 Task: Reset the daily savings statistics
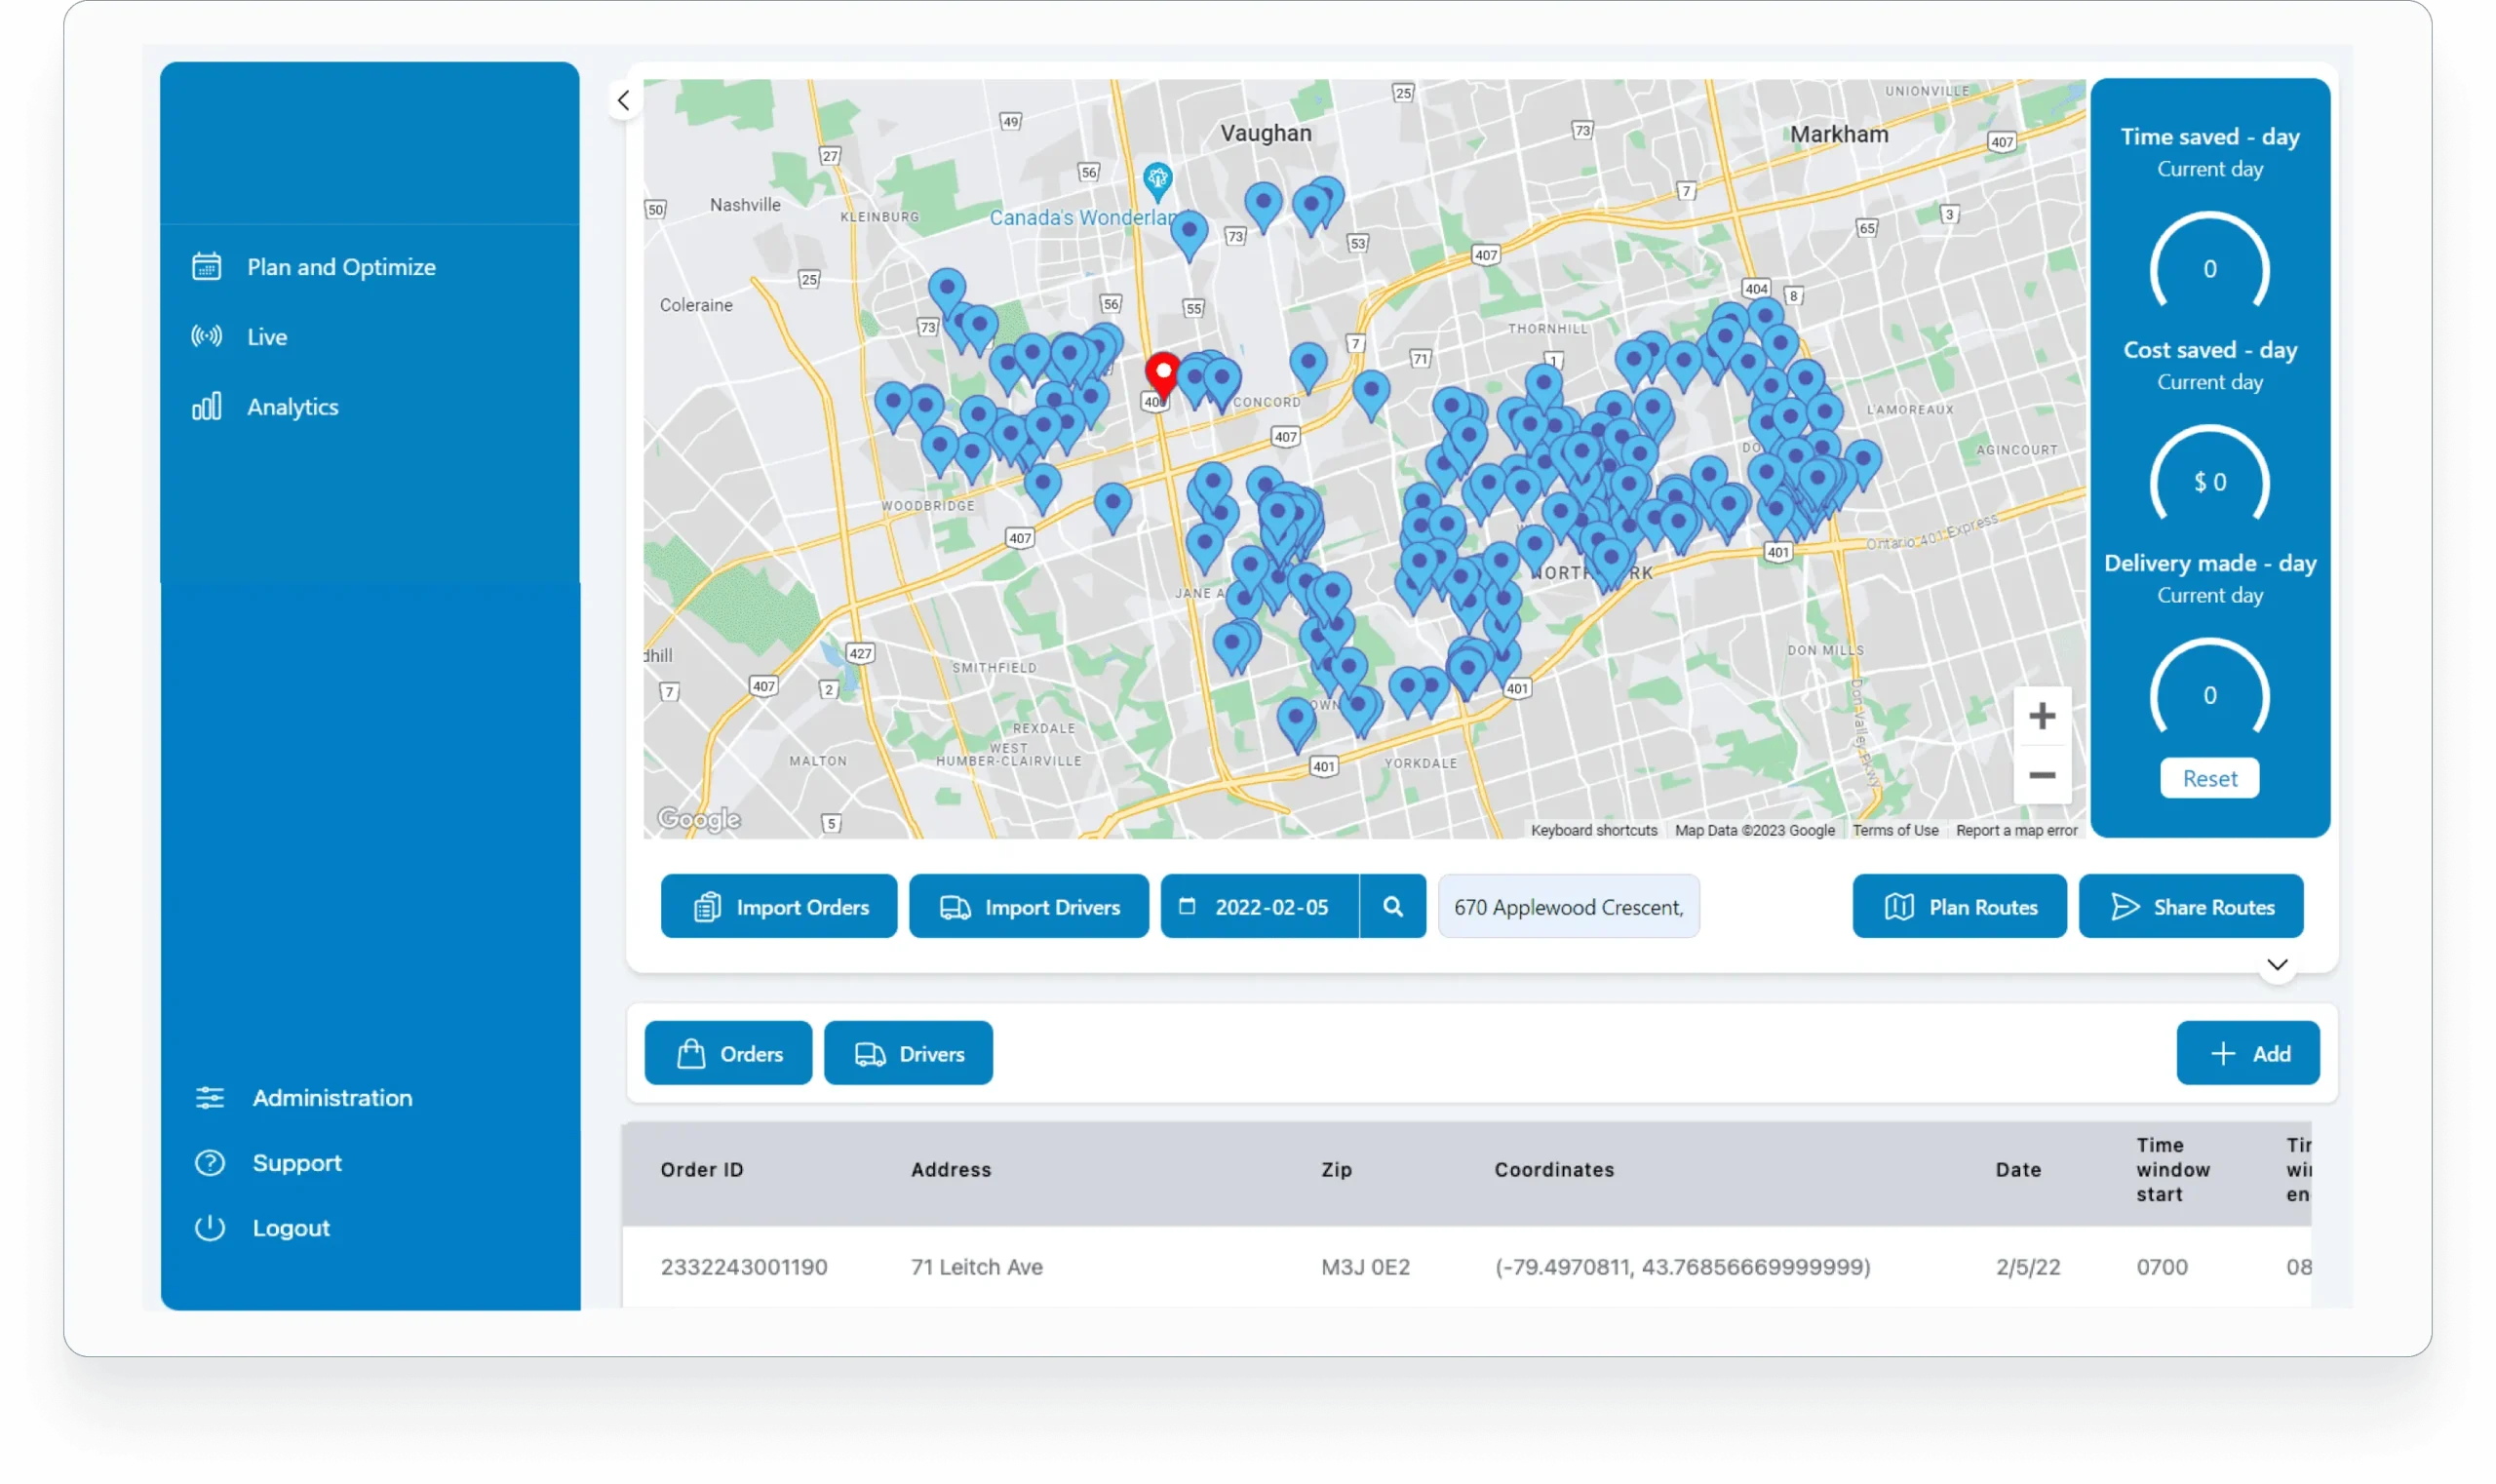pyautogui.click(x=2209, y=778)
